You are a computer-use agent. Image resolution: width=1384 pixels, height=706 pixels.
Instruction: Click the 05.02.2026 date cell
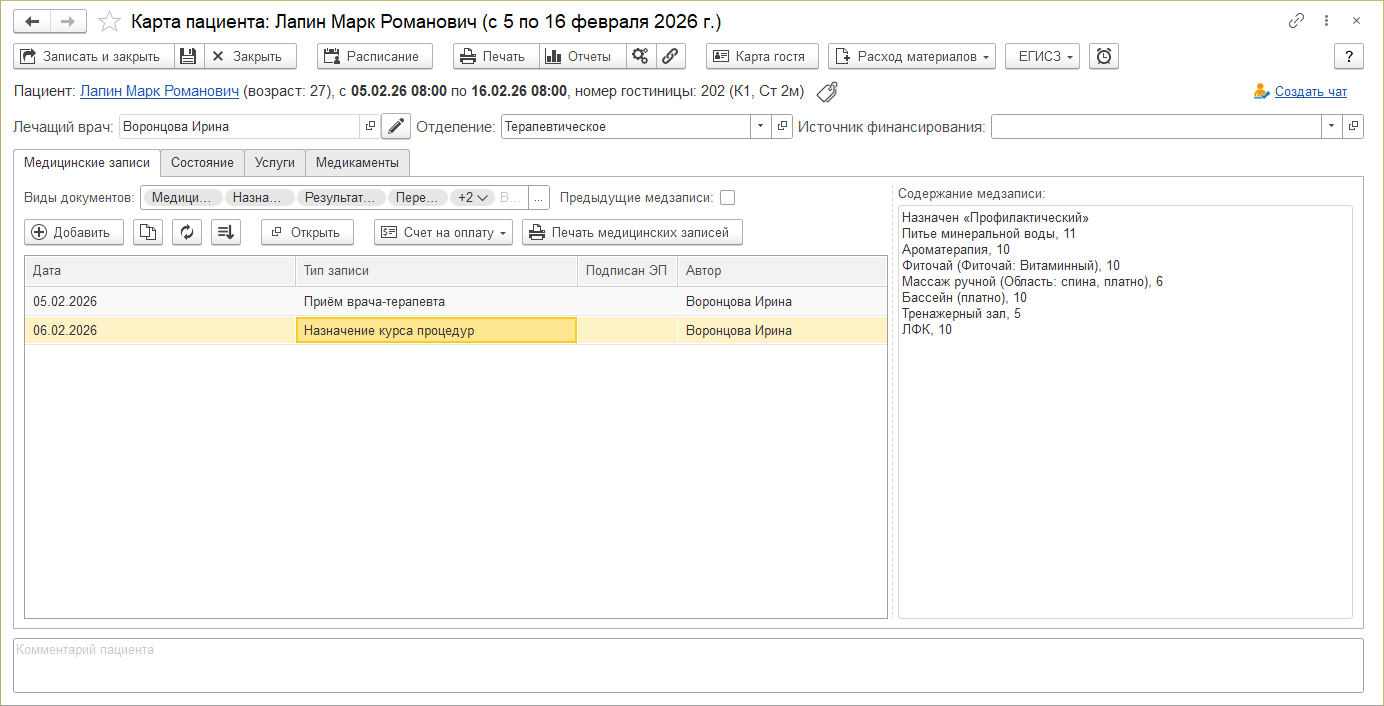(x=160, y=301)
